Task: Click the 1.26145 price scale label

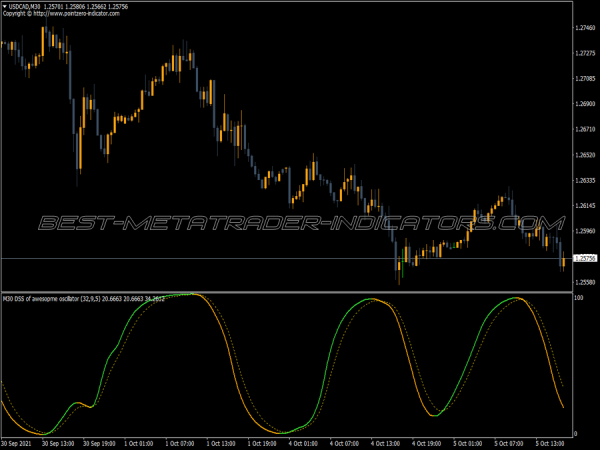Action: tap(585, 206)
